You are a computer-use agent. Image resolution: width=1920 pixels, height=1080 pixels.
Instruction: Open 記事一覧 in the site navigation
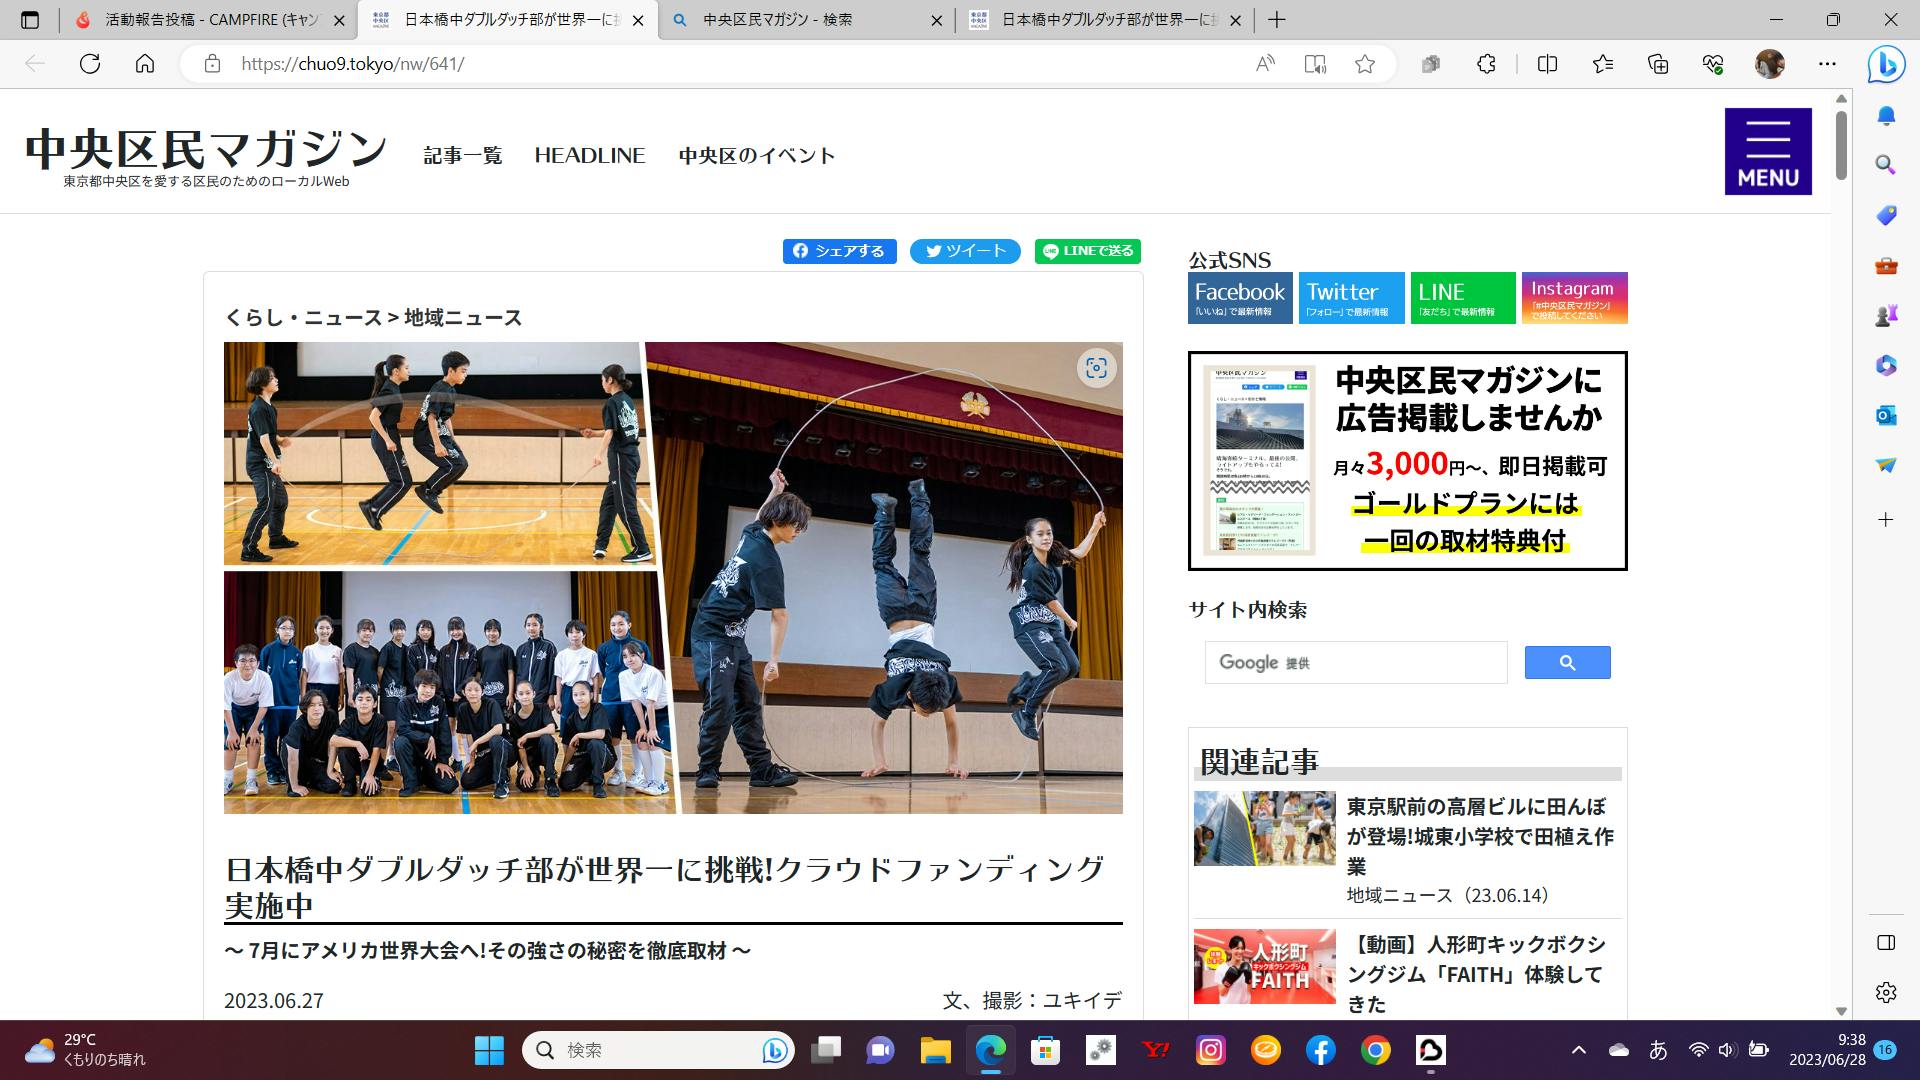tap(462, 156)
